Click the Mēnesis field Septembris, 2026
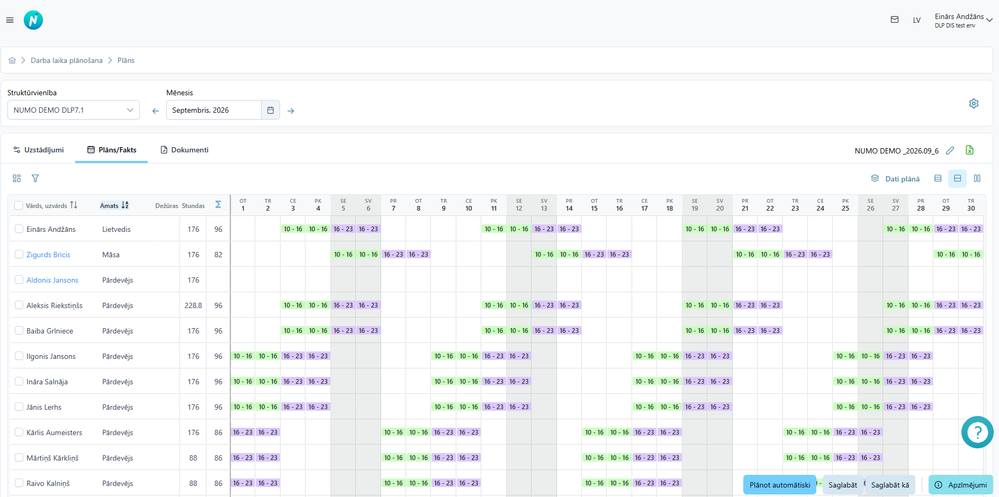 coord(214,110)
